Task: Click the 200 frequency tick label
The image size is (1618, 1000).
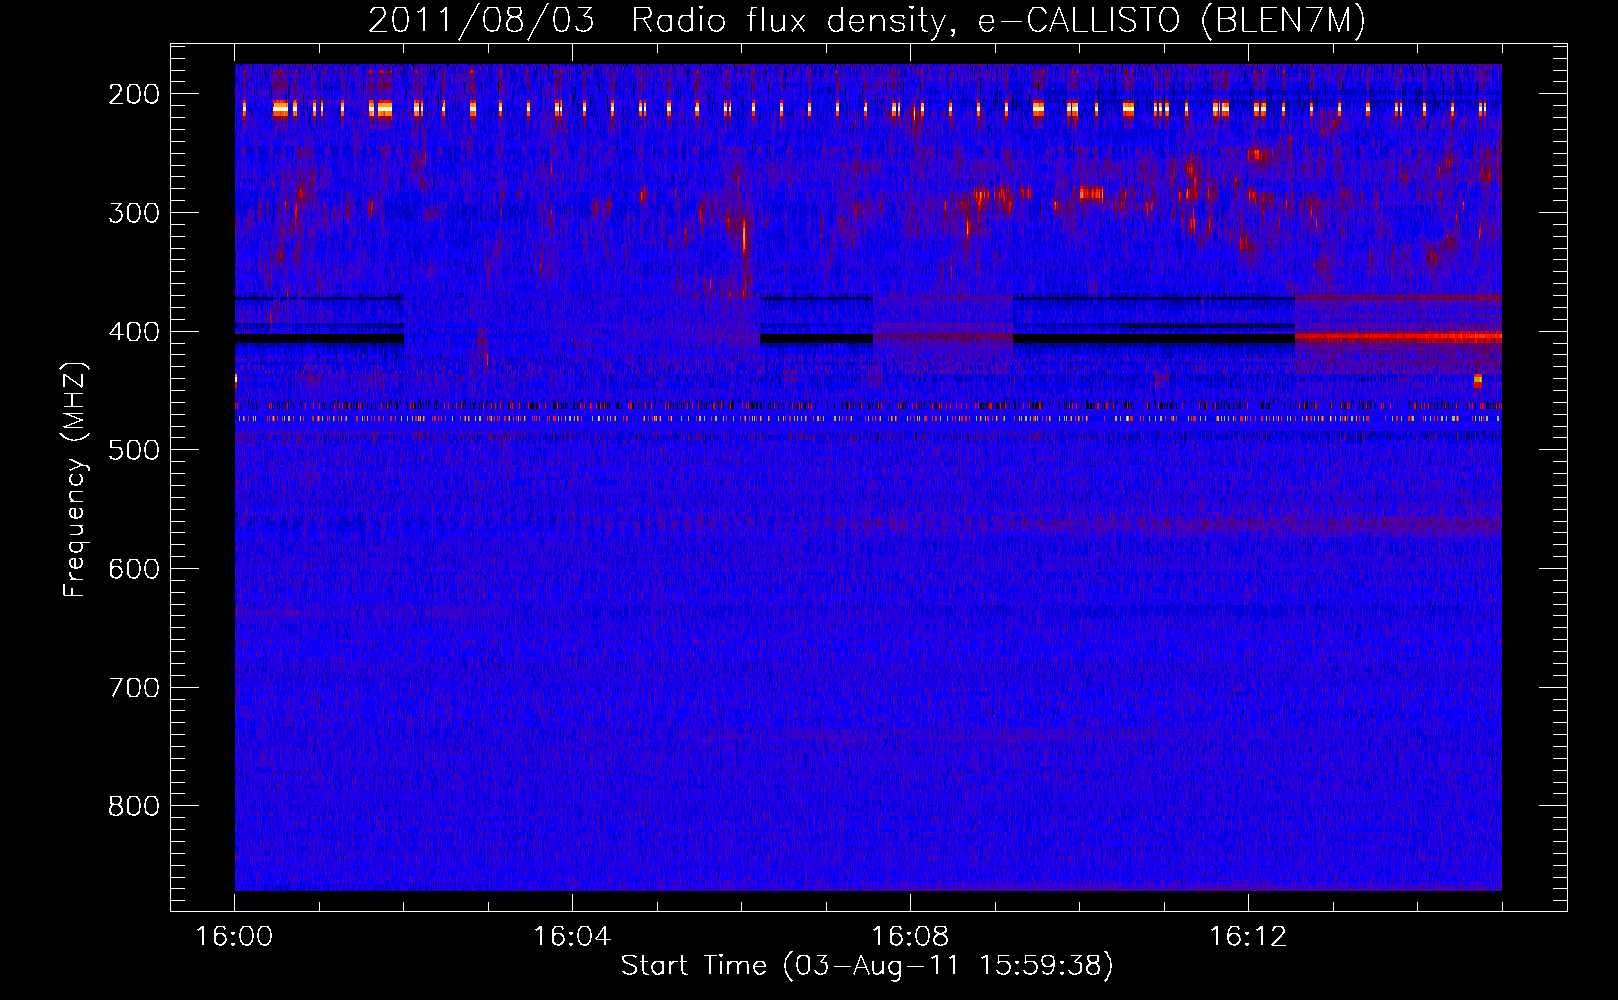Action: [134, 94]
